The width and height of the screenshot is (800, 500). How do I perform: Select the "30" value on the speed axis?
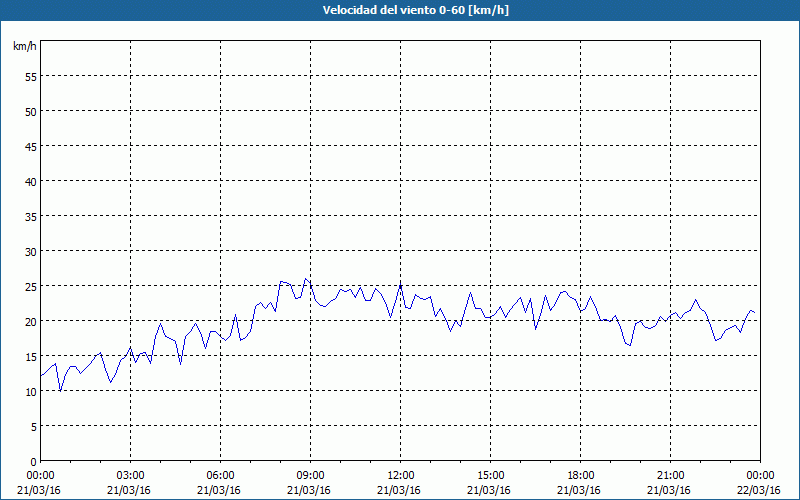(x=31, y=254)
